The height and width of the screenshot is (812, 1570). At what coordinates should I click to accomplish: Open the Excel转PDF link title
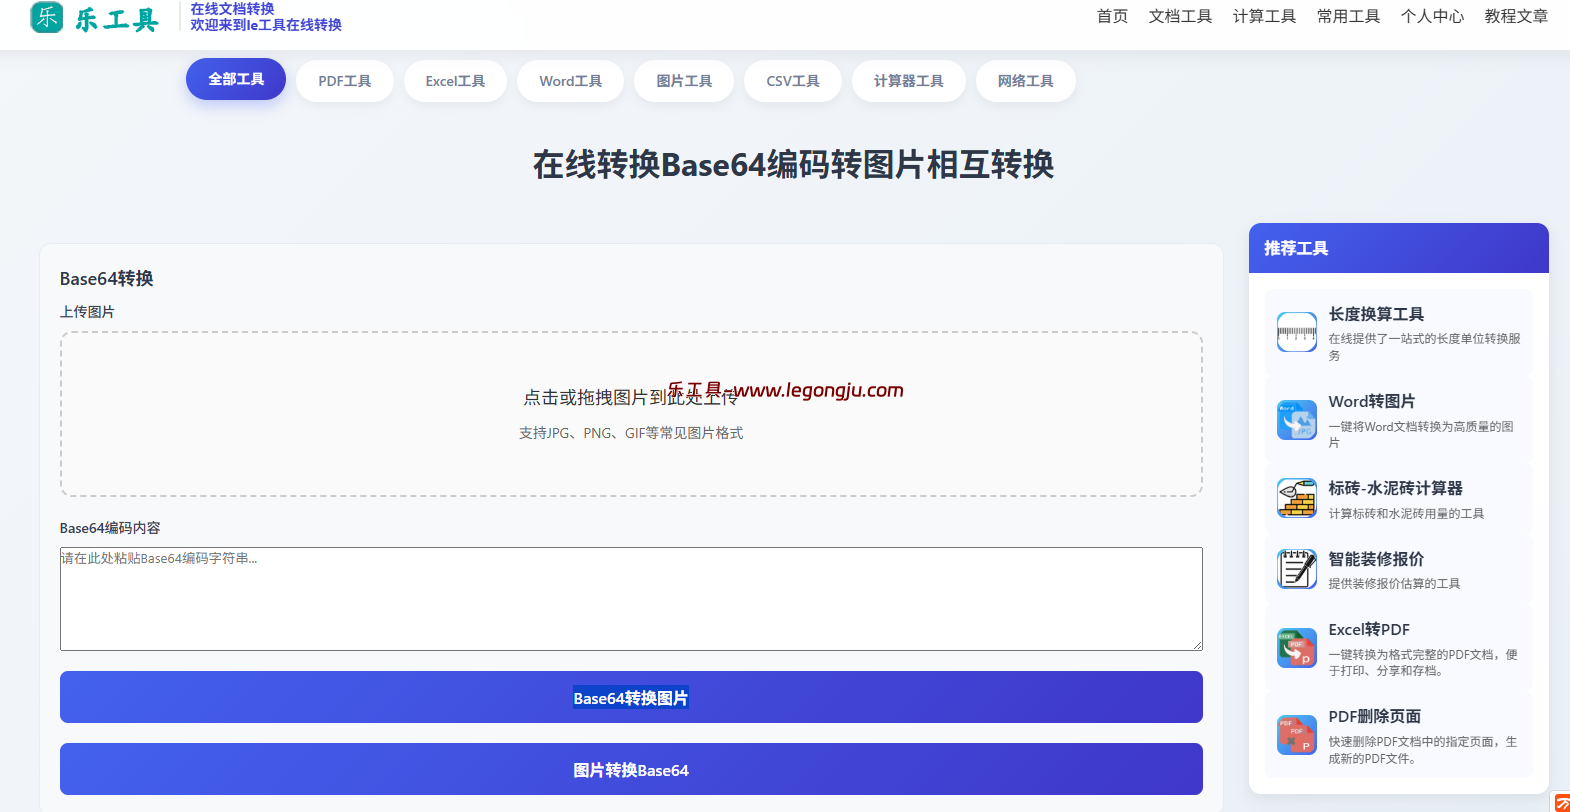coord(1369,629)
